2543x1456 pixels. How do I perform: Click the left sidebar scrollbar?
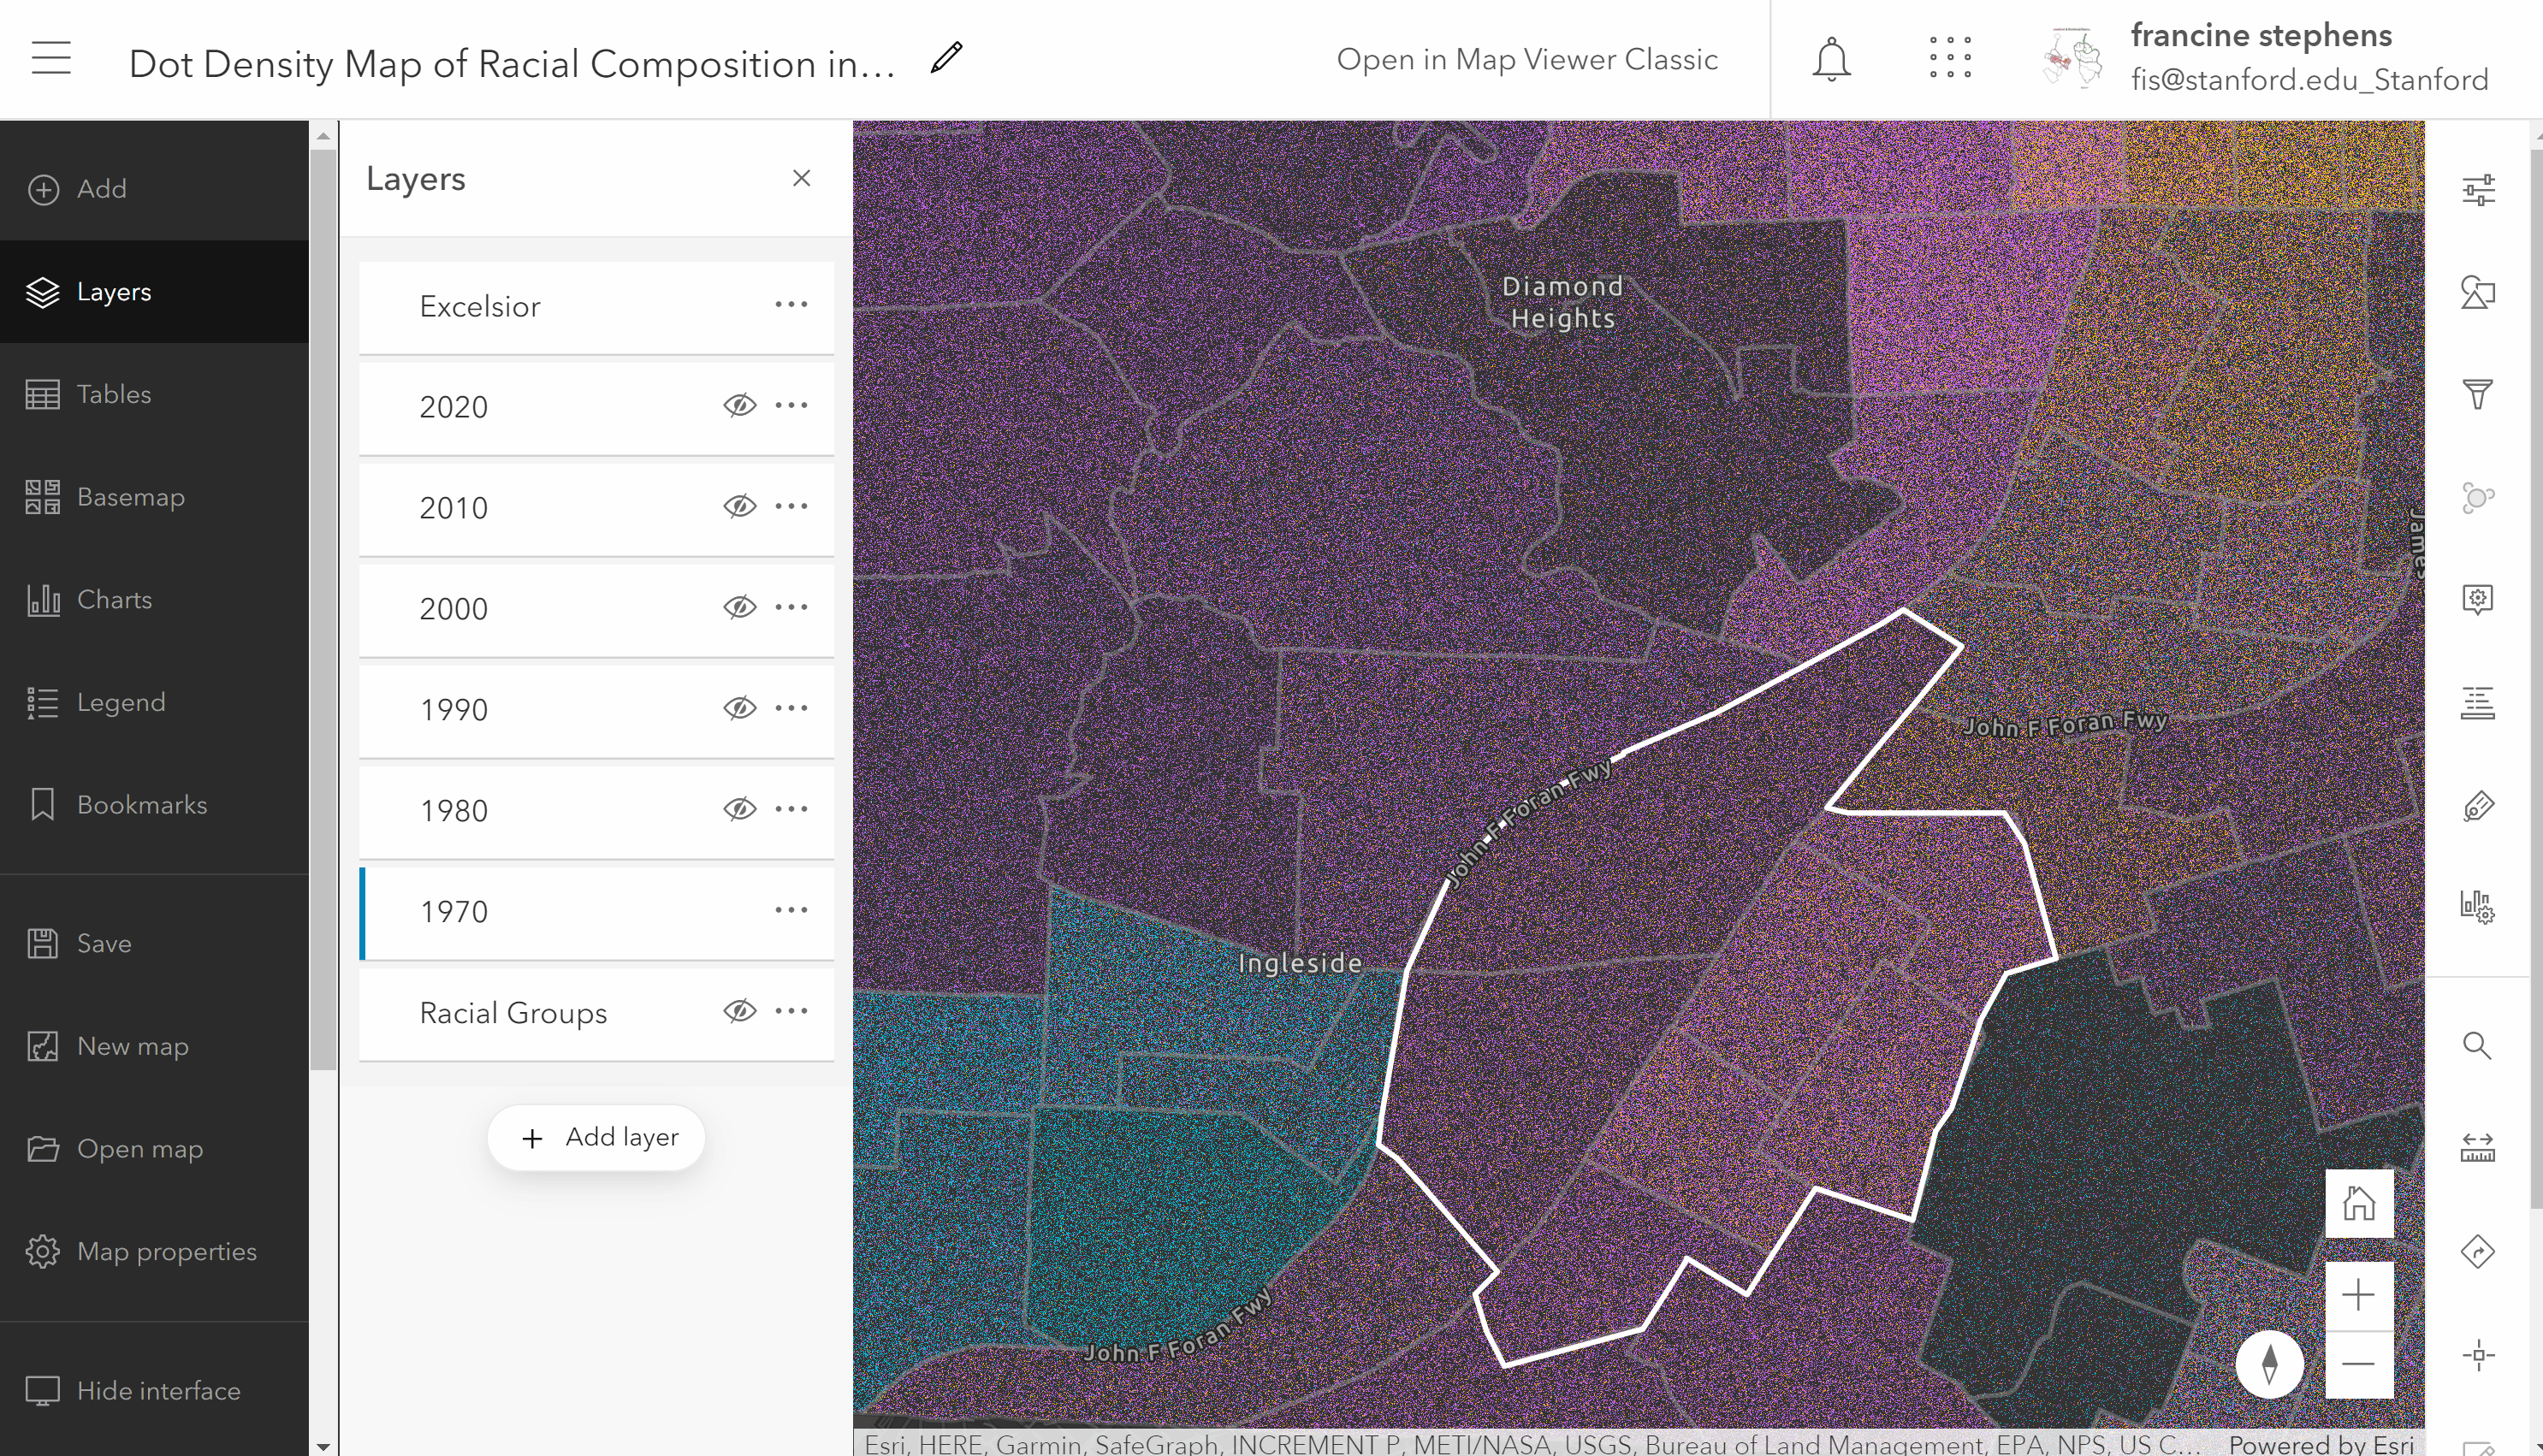click(x=323, y=600)
